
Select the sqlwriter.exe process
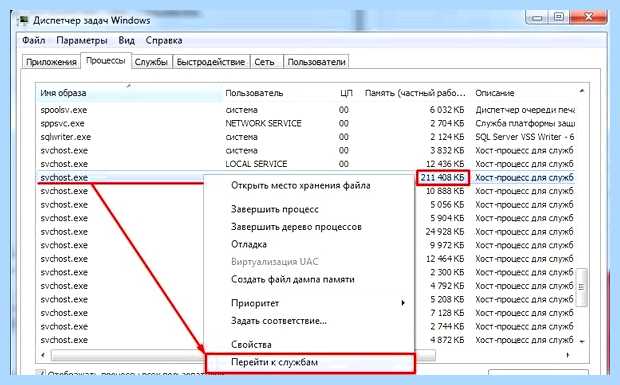(x=306, y=137)
